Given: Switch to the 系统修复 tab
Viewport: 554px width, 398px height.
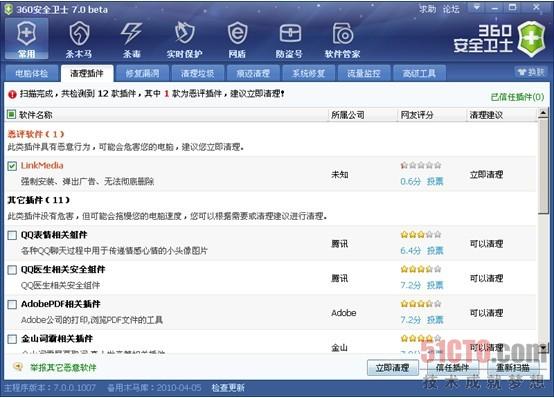Looking at the screenshot, I should (x=308, y=73).
